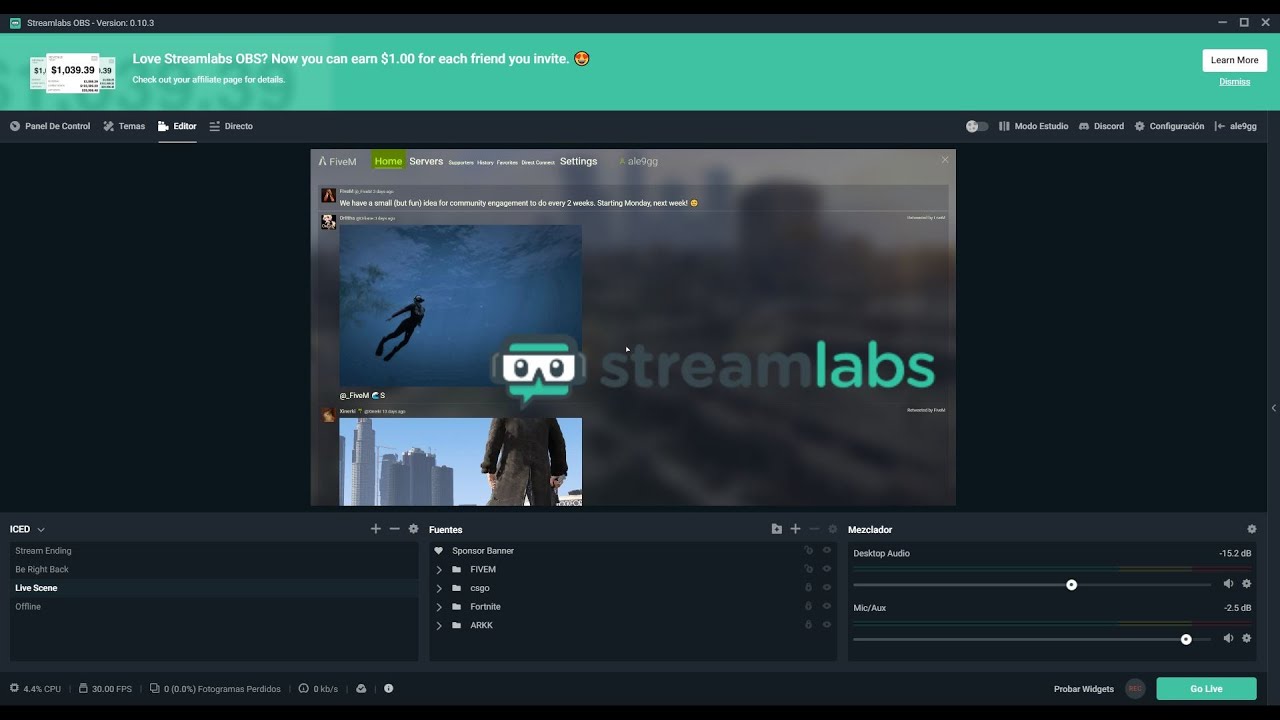Toggle visibility of FIVEM folder

click(x=827, y=570)
